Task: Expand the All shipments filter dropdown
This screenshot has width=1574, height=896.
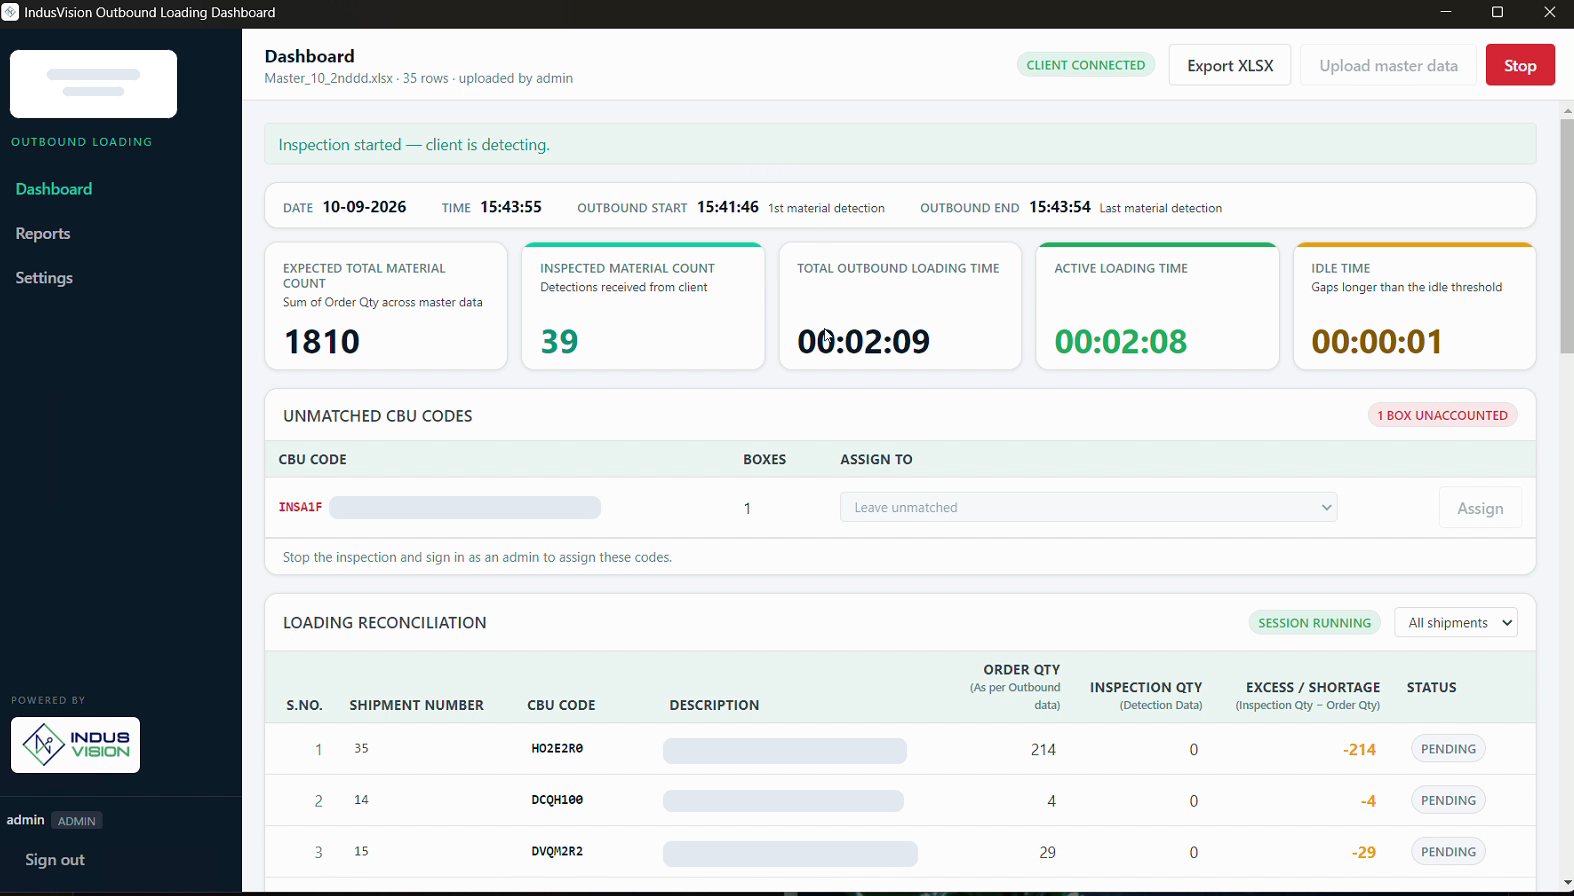Action: [x=1456, y=623]
